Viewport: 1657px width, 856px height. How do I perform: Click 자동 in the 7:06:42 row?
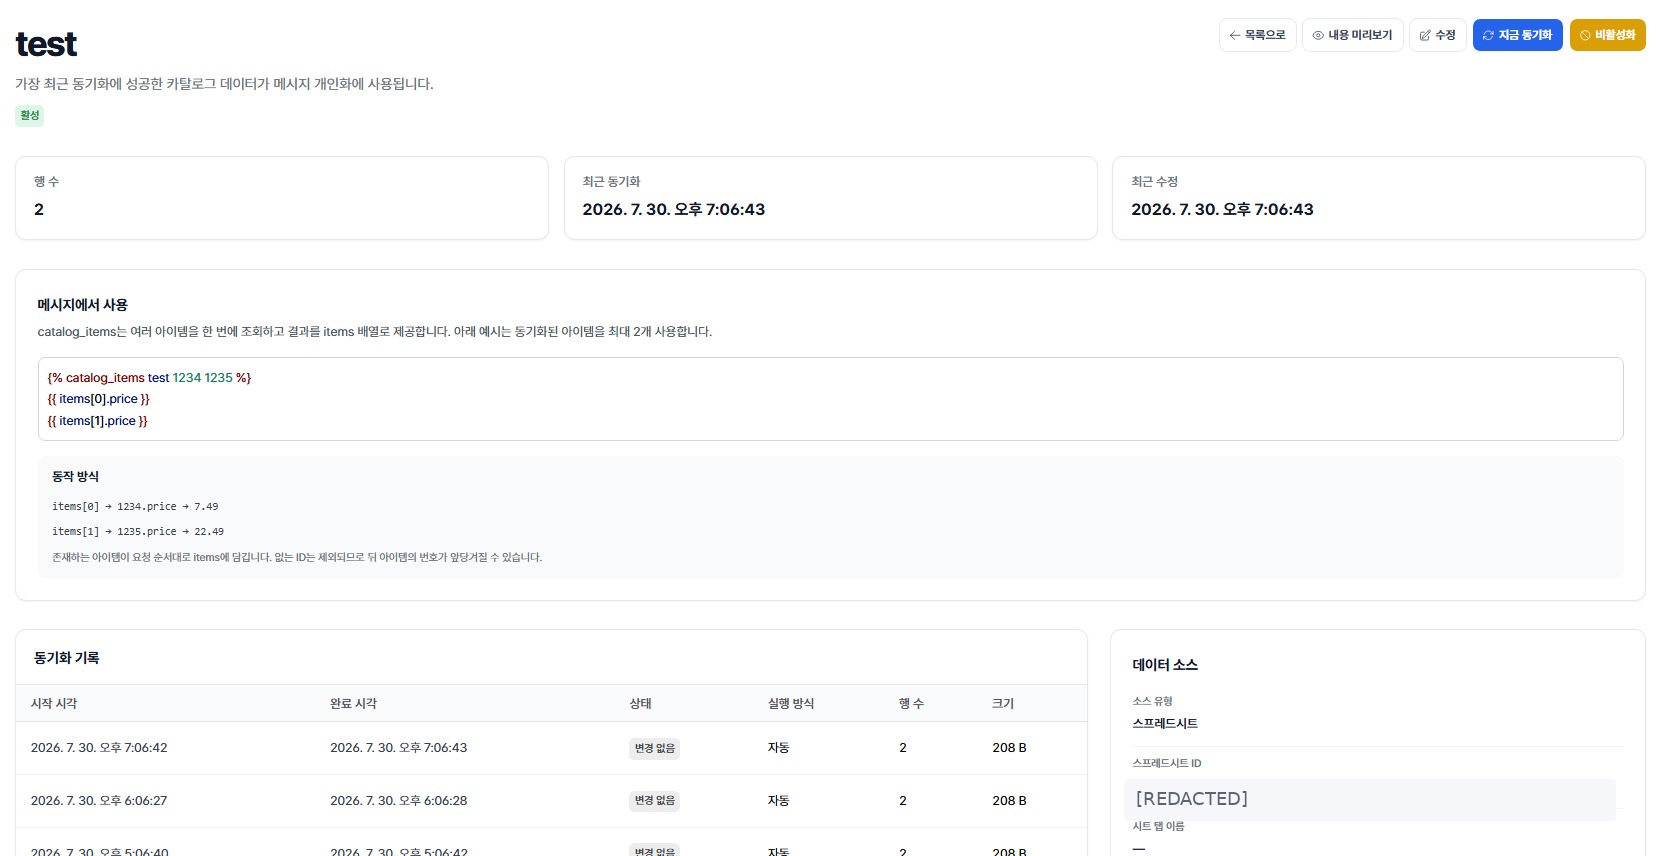[x=778, y=748]
